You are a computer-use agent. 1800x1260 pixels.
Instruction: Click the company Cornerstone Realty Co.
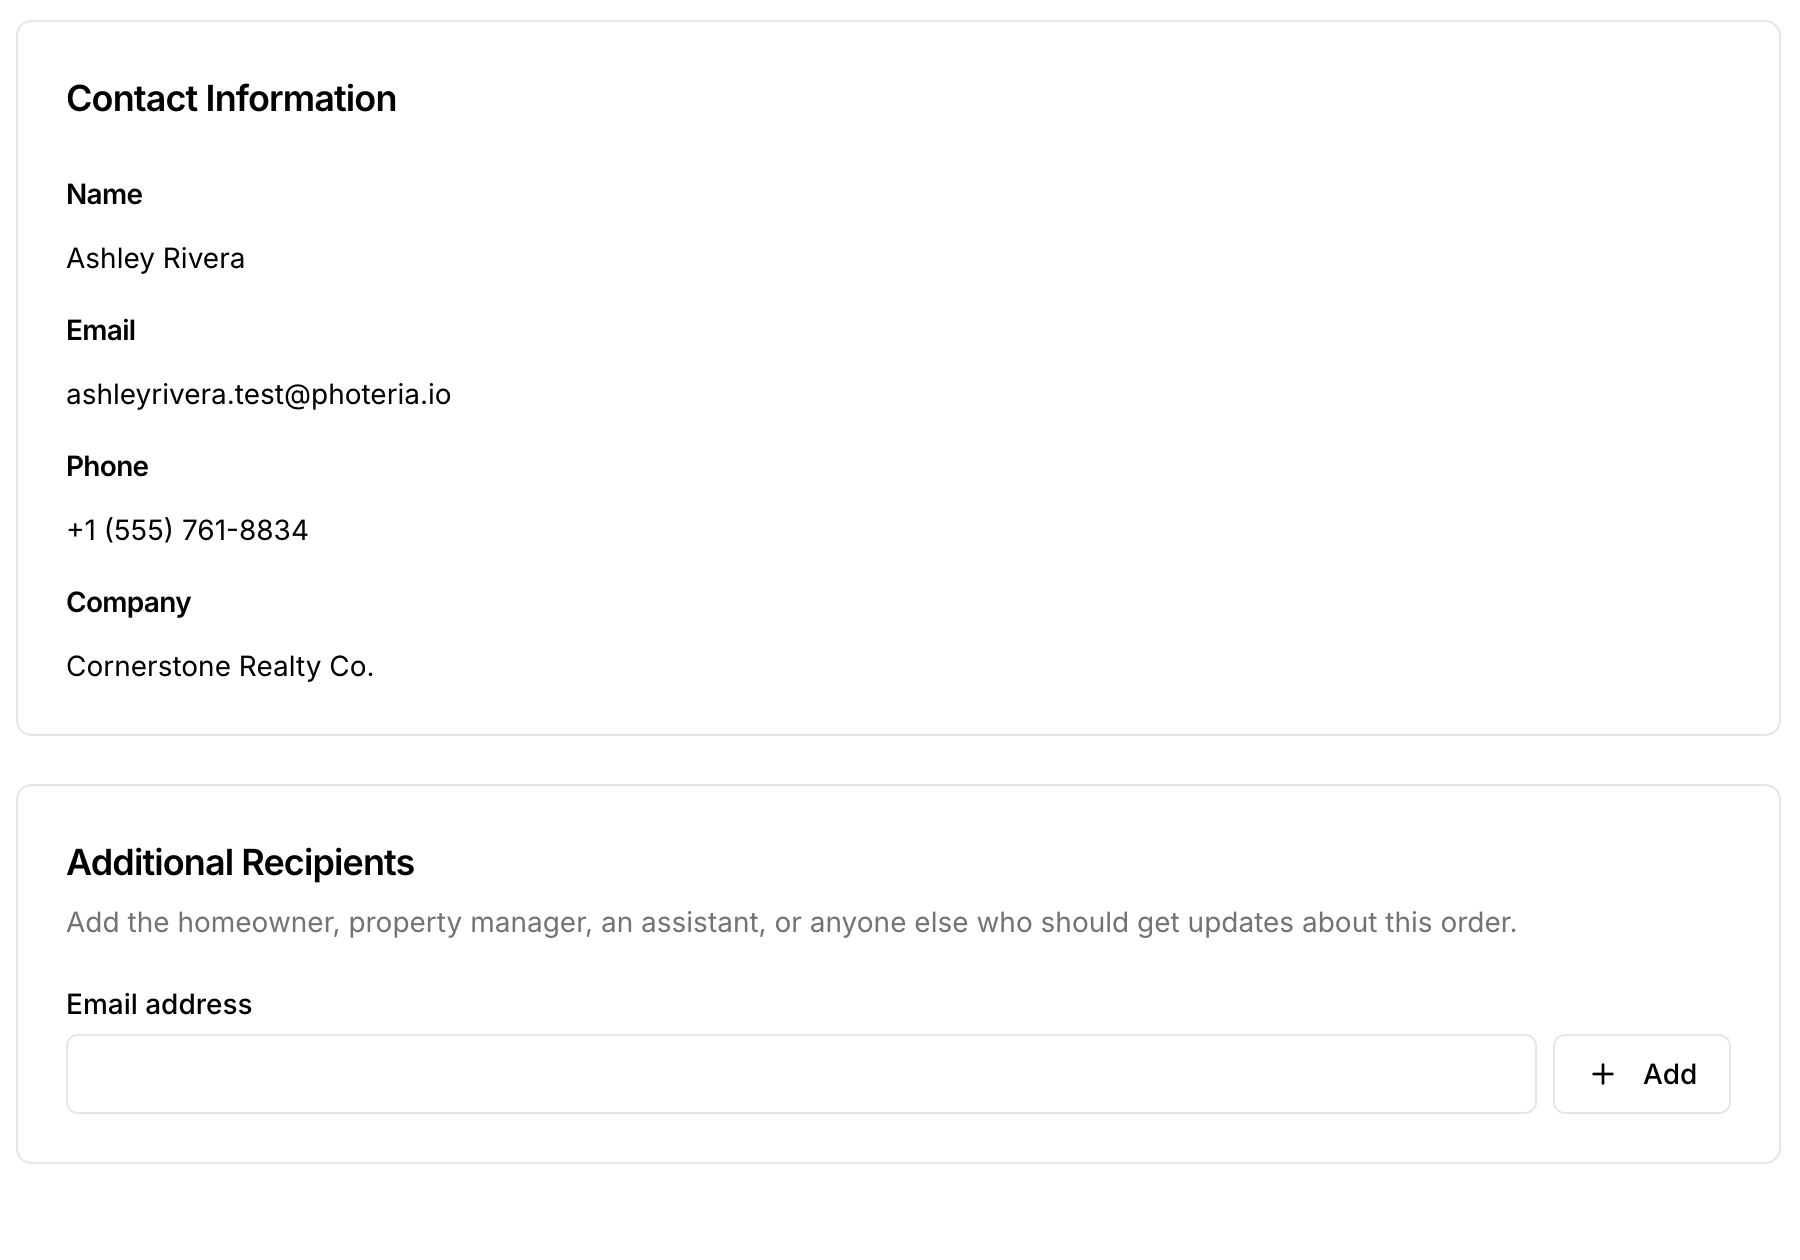(x=220, y=666)
